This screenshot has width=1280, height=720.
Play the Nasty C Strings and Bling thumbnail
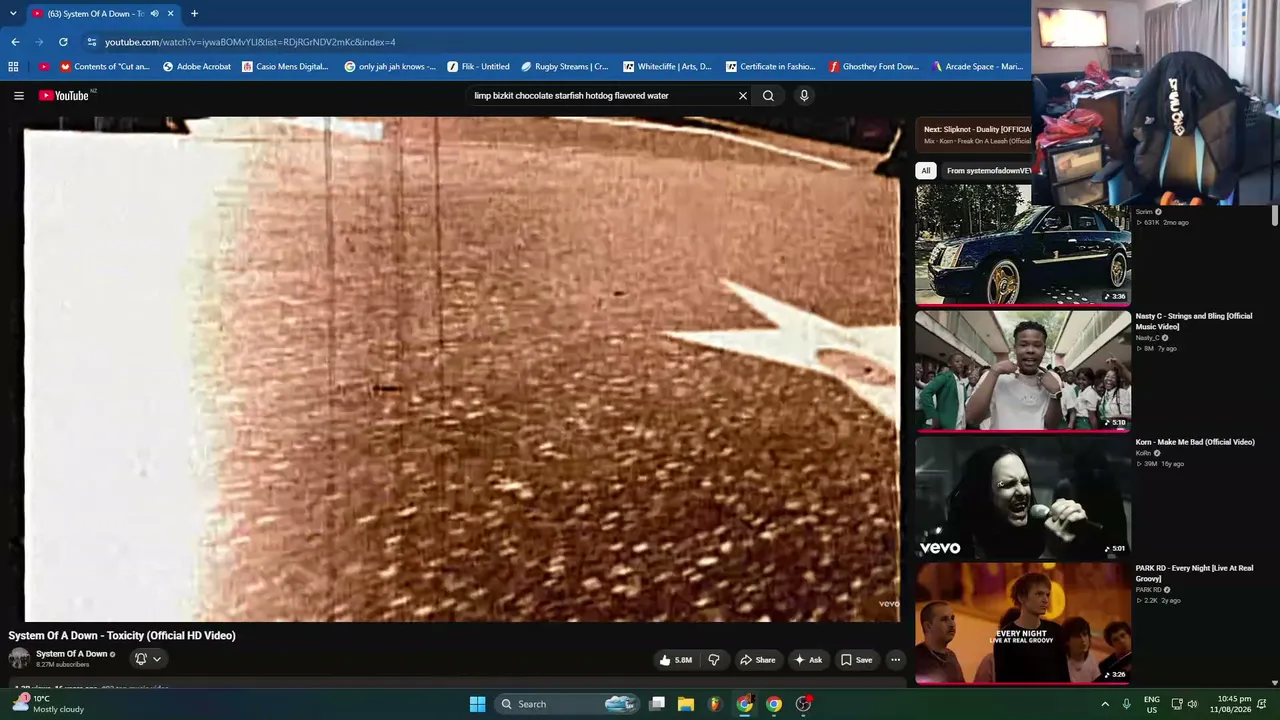pos(1023,370)
